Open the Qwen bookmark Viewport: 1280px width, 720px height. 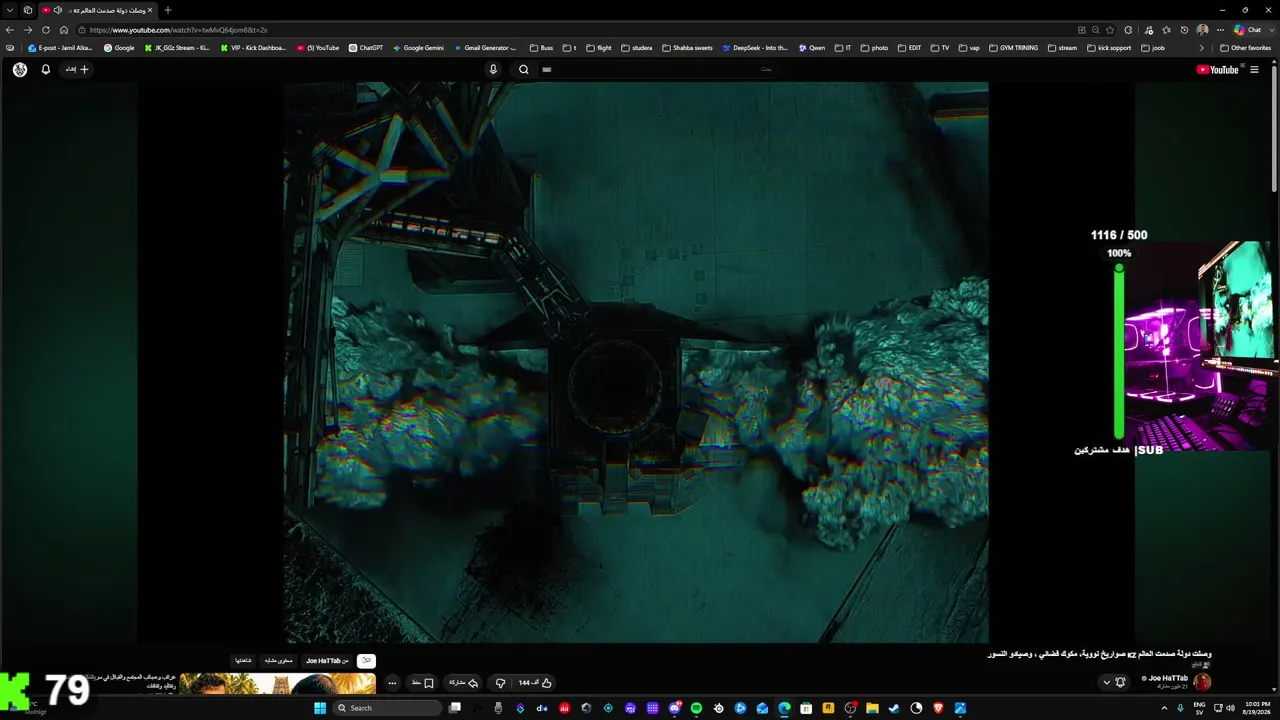(x=811, y=48)
